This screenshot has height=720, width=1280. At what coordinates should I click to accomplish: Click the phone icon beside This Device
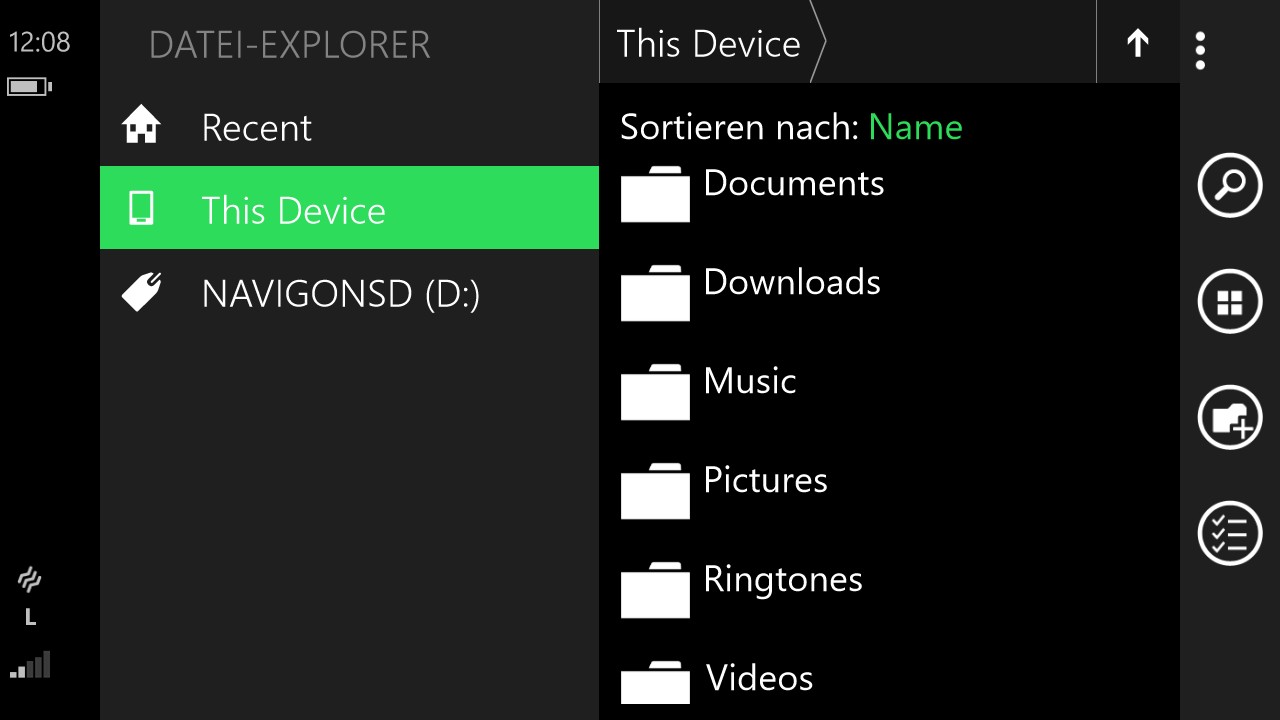tap(141, 209)
